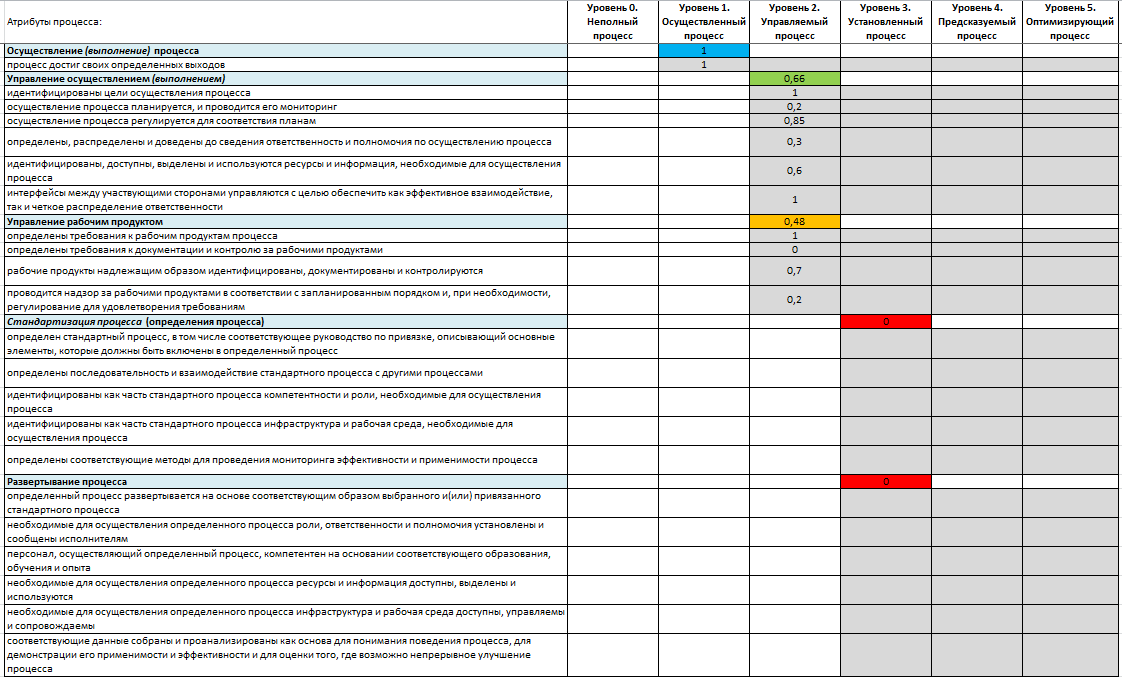Click the "Уровень 2. Управляемый процесс" column header

click(794, 22)
